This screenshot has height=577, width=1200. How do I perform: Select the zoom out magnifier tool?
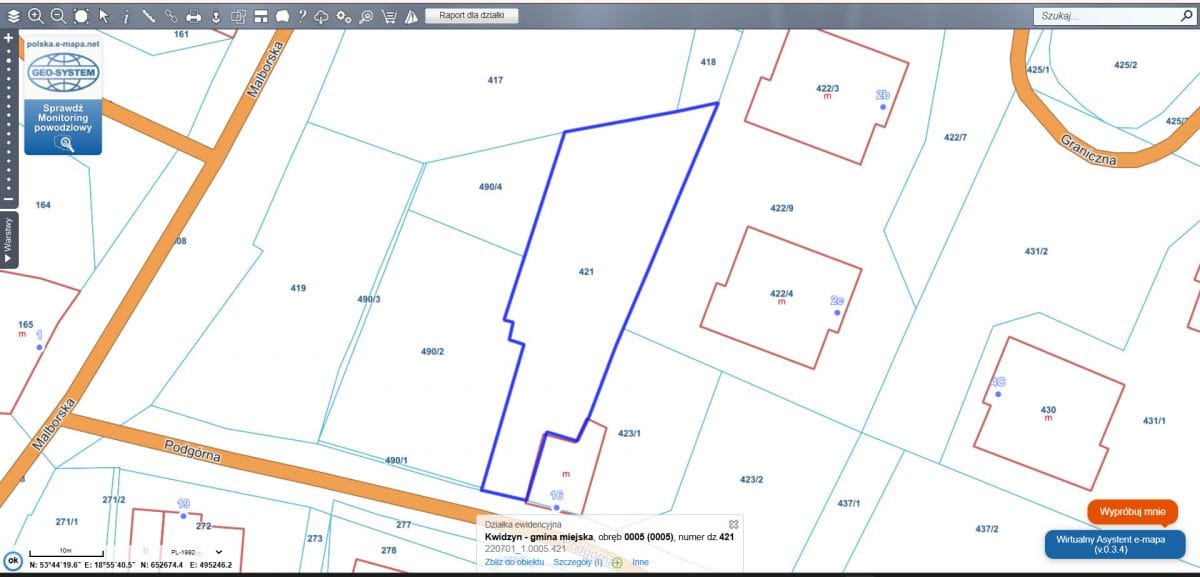[57, 16]
